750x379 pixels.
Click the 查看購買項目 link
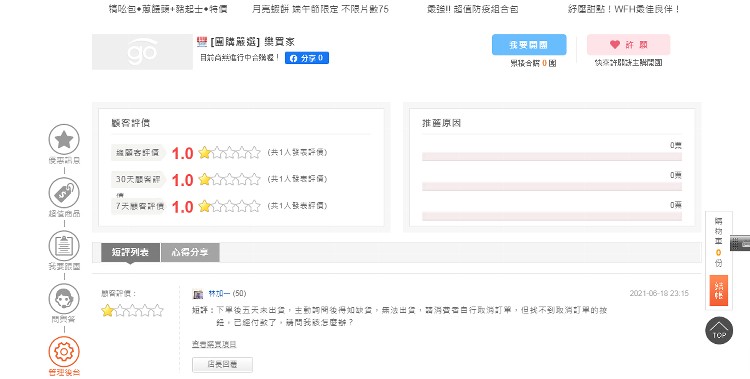[x=214, y=345]
